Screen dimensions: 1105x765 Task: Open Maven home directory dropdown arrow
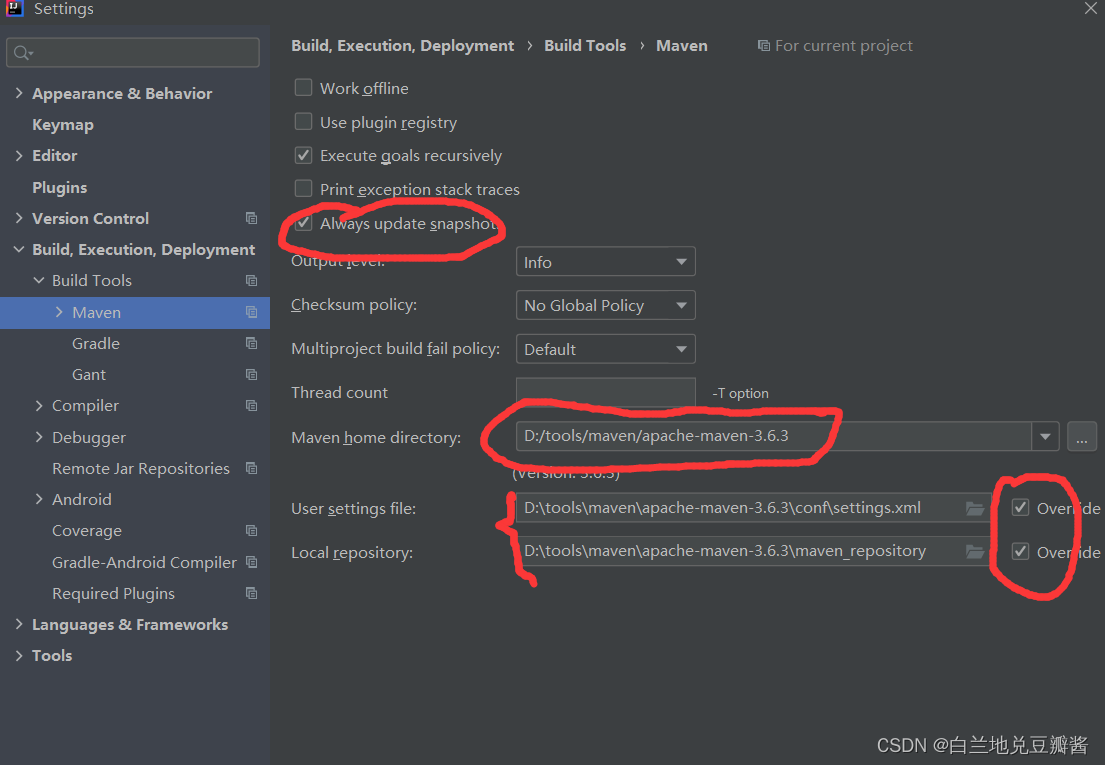(1045, 437)
